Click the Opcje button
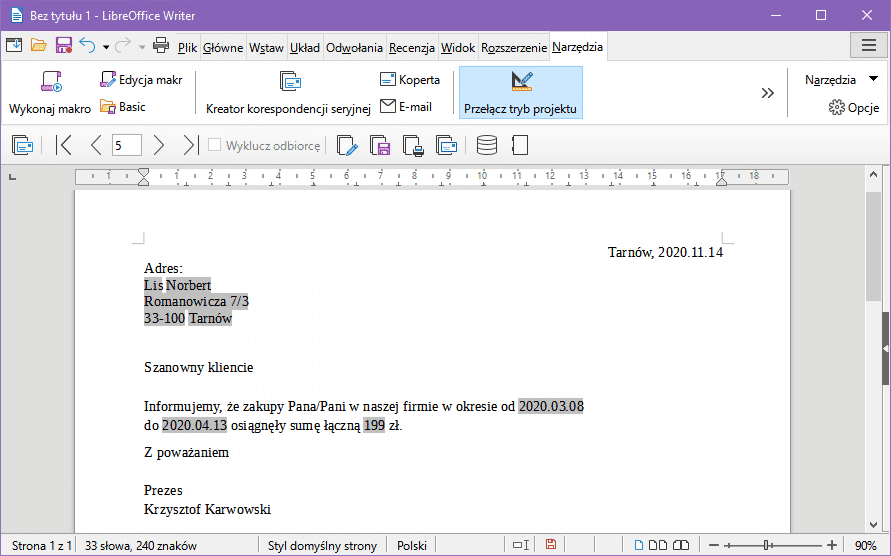The image size is (891, 556). 854,108
